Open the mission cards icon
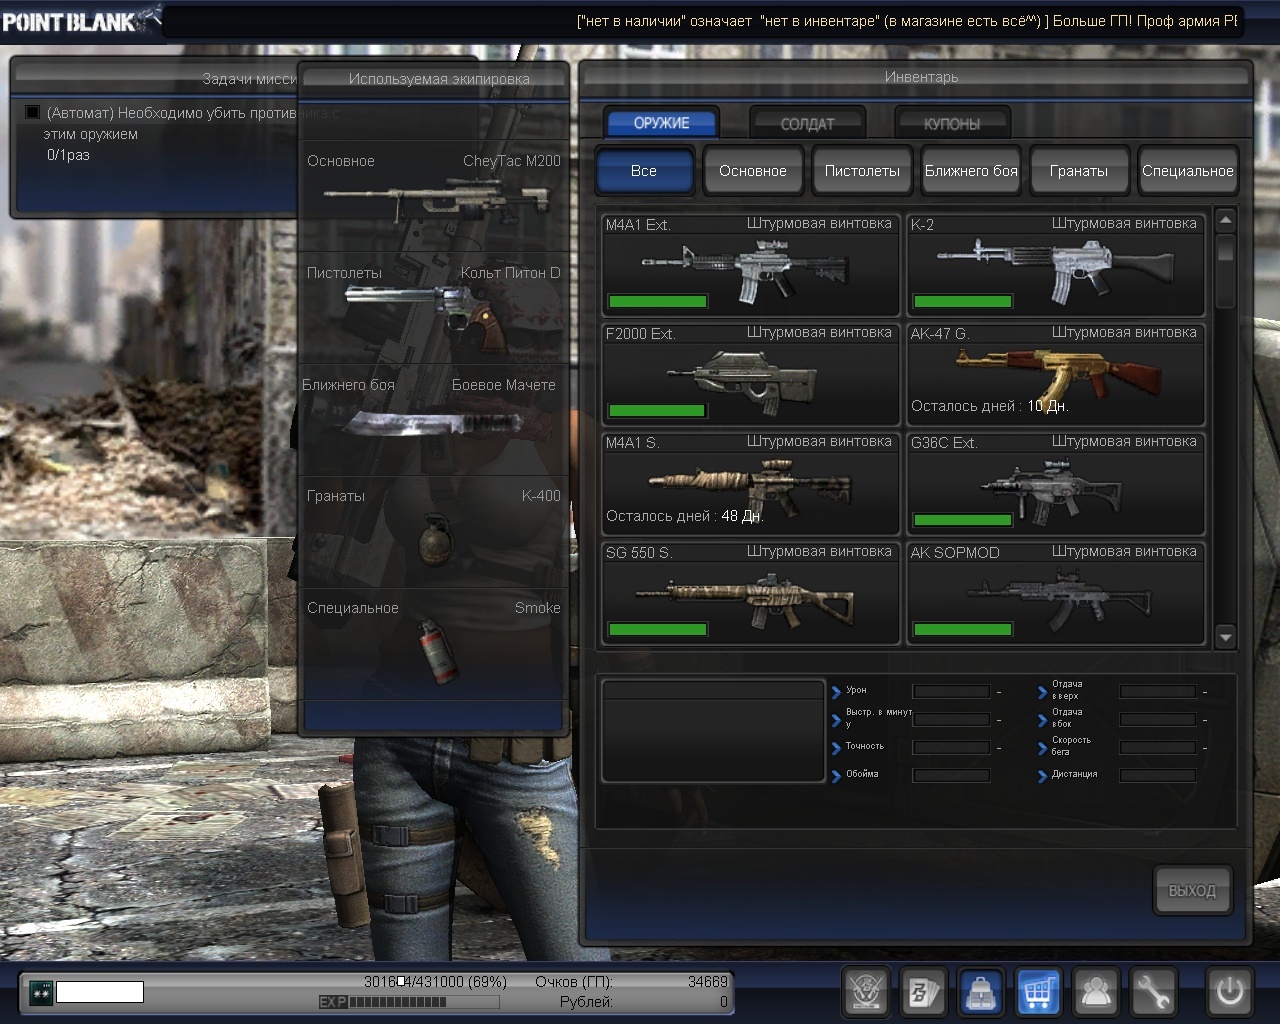The width and height of the screenshot is (1280, 1024). [923, 992]
